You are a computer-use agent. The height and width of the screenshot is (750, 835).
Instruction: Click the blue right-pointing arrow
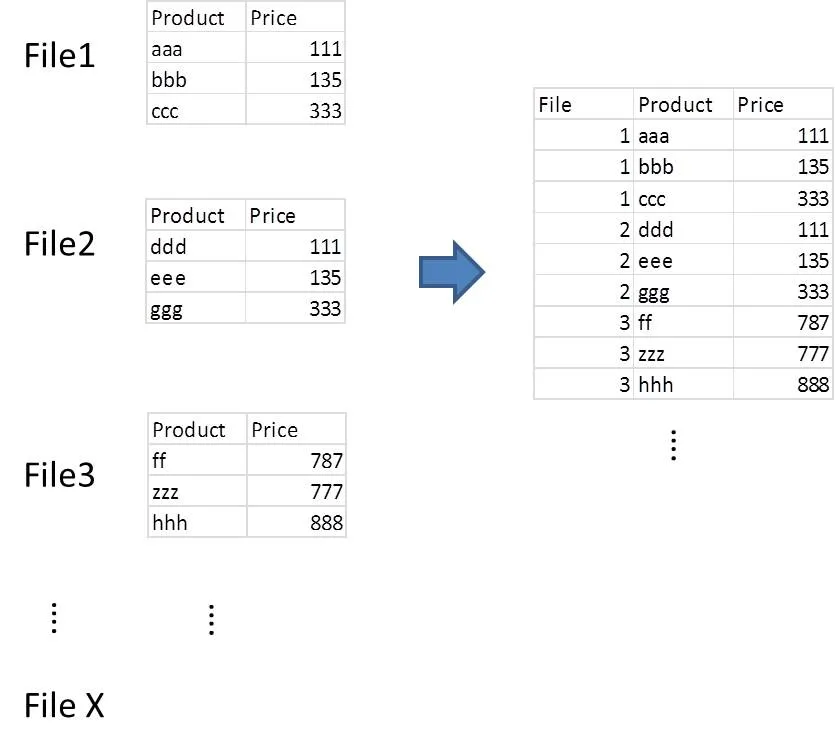(x=452, y=272)
